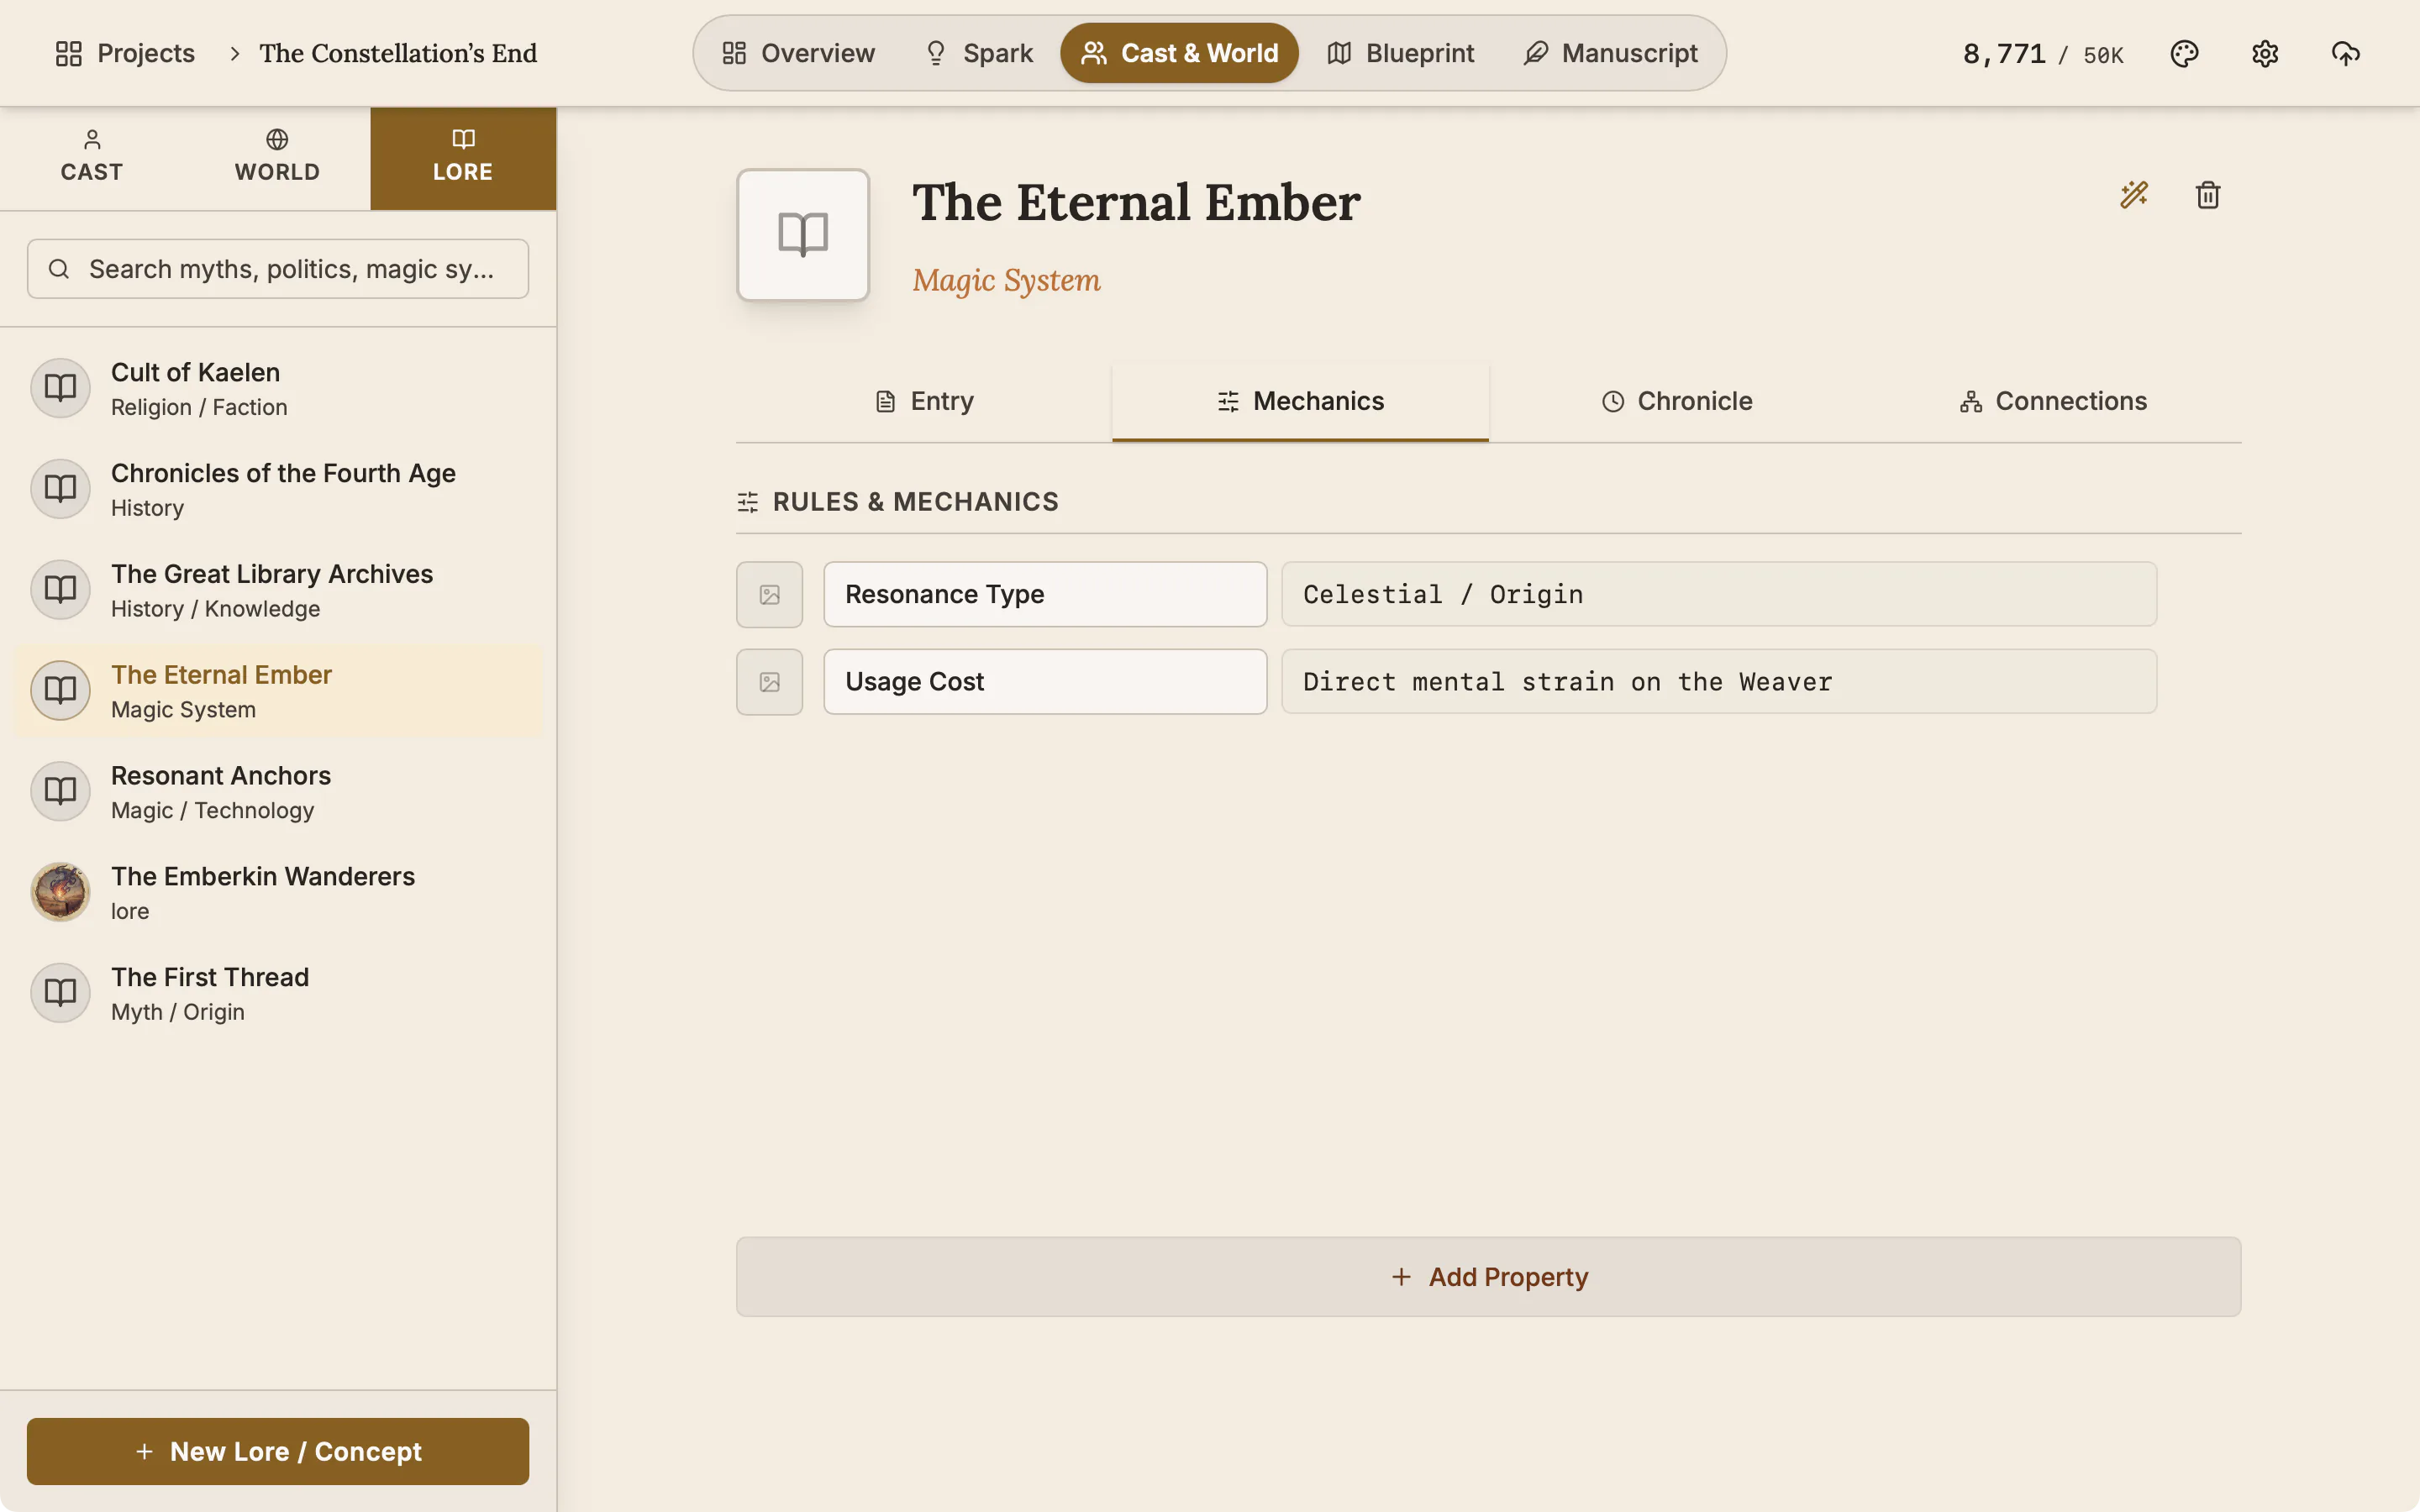This screenshot has width=2420, height=1512.
Task: Select the LORE sidebar tab
Action: [x=463, y=158]
